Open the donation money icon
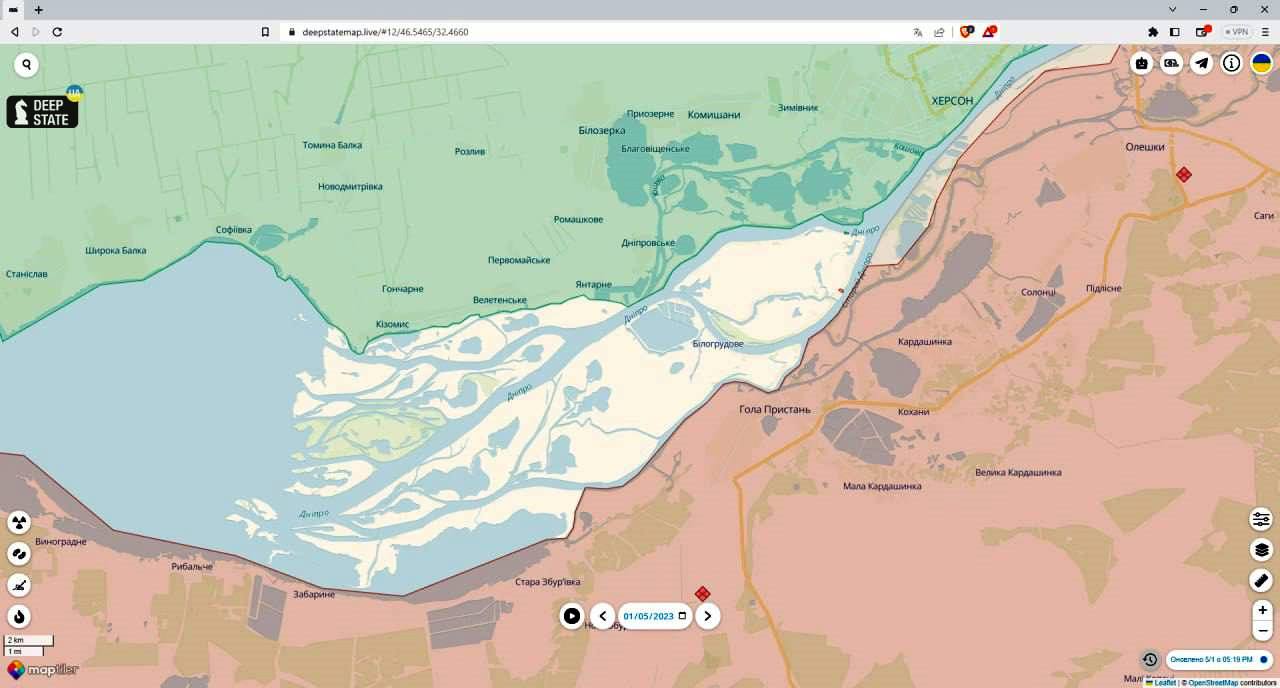This screenshot has height=688, width=1280. click(x=1172, y=63)
